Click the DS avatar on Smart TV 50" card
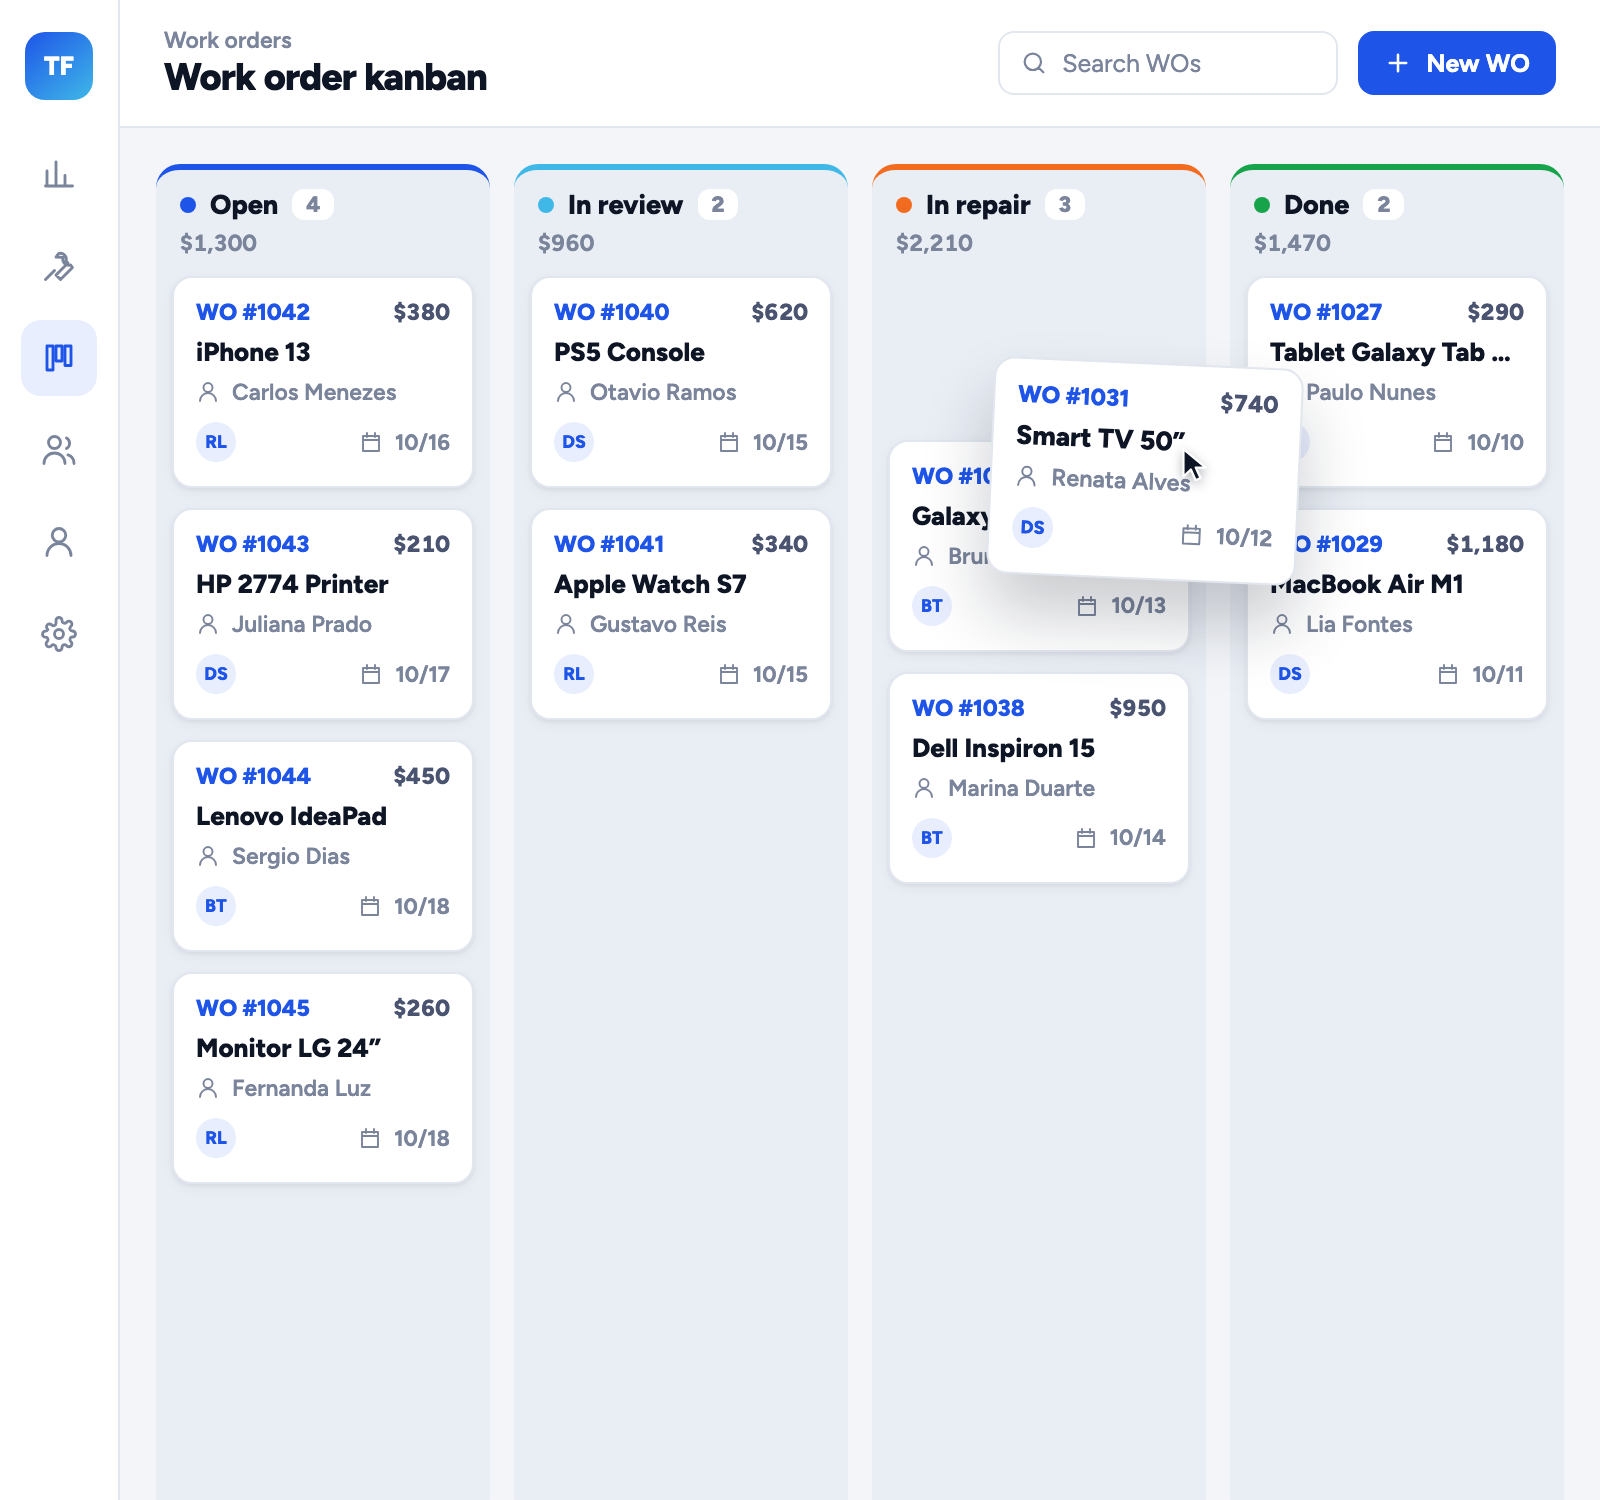The width and height of the screenshot is (1600, 1500). click(1033, 527)
